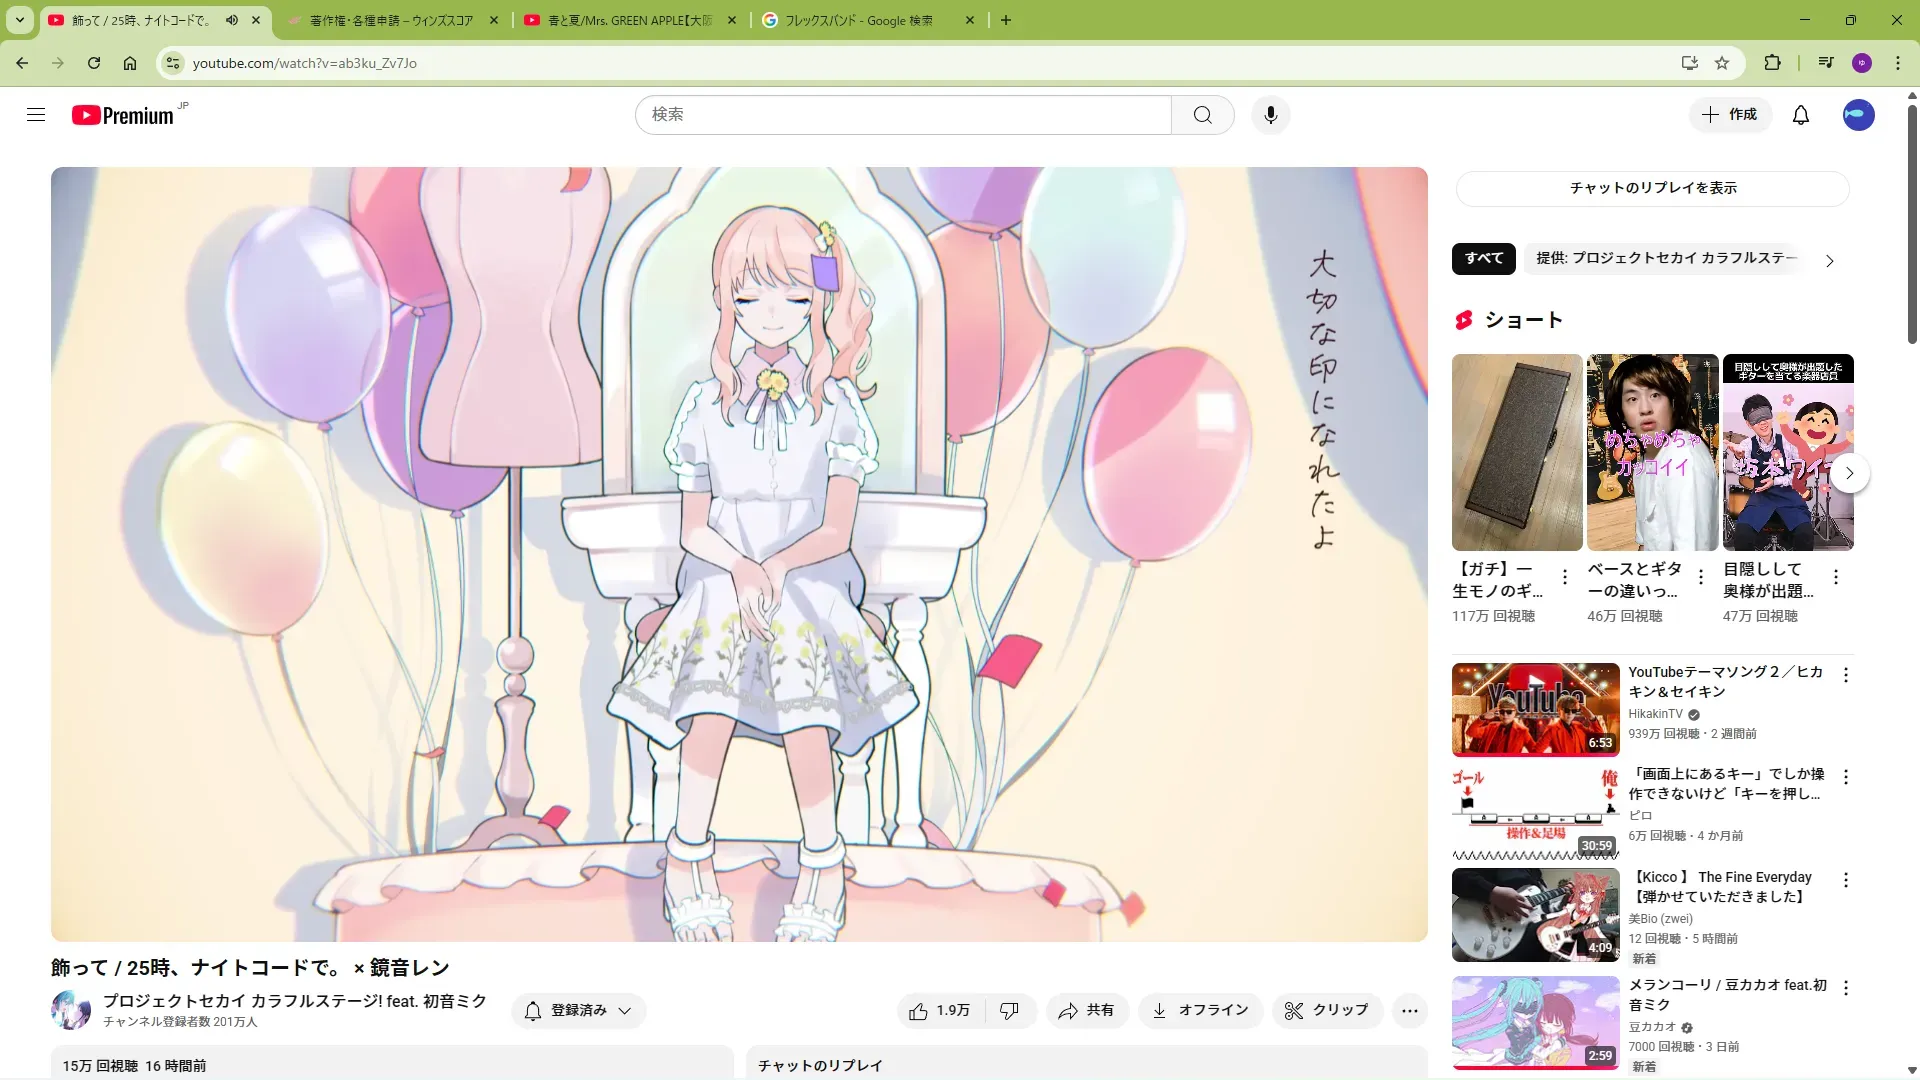Image resolution: width=1920 pixels, height=1080 pixels.
Task: Bookmark this page with the star icon
Action: (1722, 63)
